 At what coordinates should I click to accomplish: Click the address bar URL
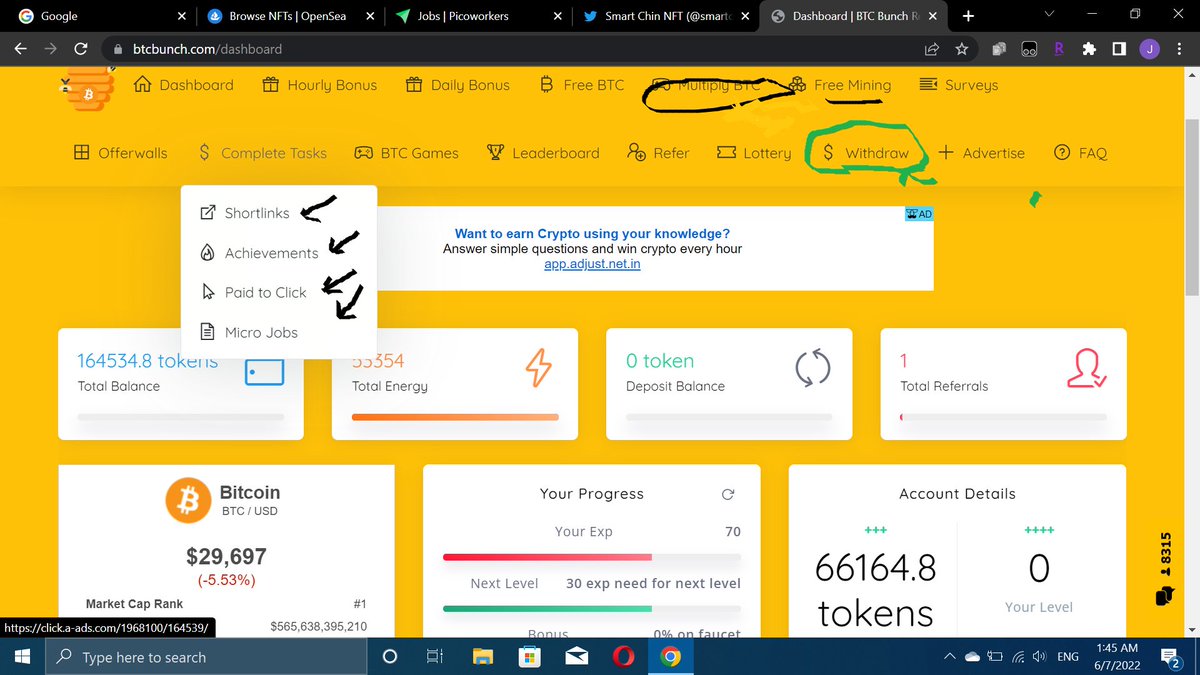pyautogui.click(x=207, y=49)
